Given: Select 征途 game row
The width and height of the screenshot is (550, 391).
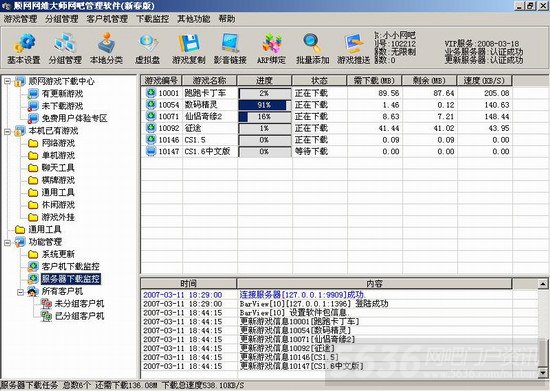Looking at the screenshot, I should [x=326, y=128].
